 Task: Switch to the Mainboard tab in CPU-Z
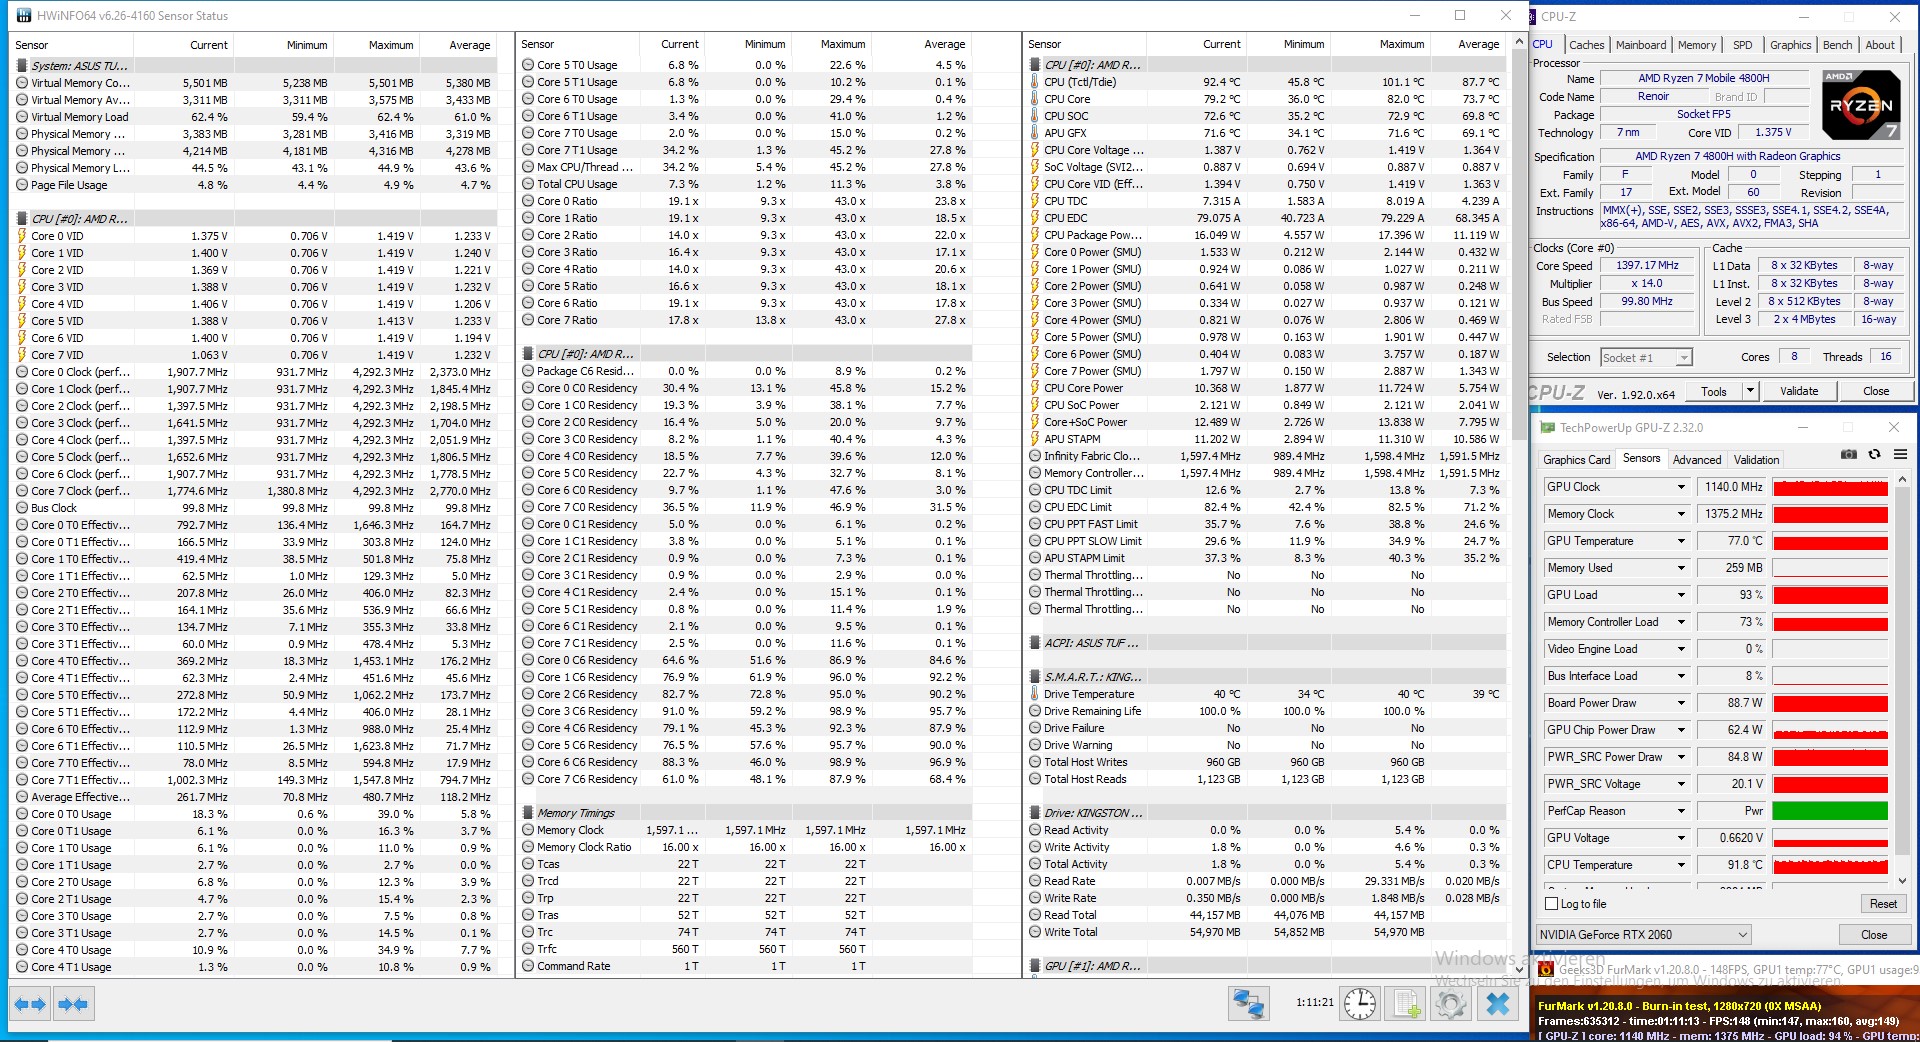pyautogui.click(x=1641, y=45)
